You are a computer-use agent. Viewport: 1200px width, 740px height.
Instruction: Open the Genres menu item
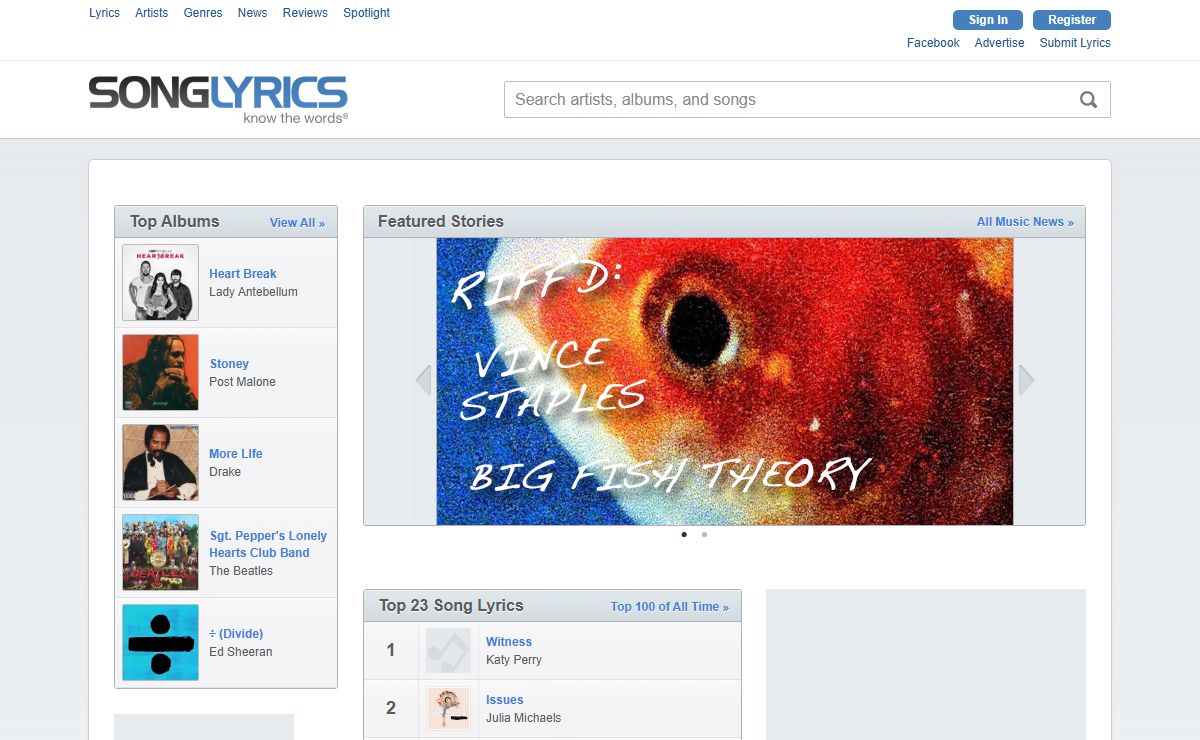pos(203,13)
